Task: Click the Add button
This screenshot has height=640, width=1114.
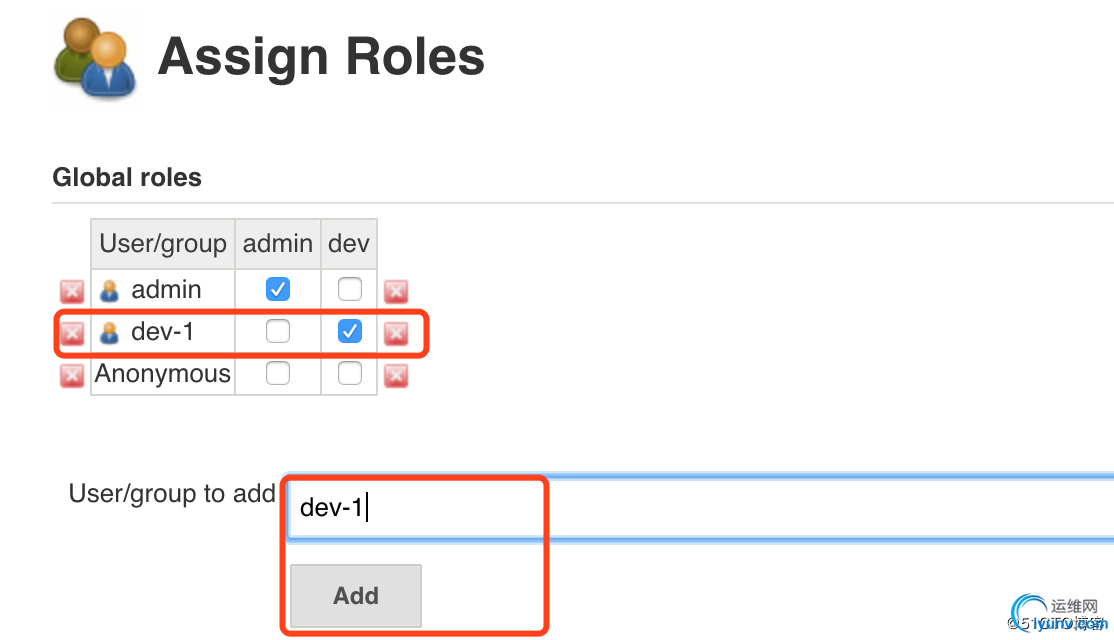Action: tap(356, 596)
